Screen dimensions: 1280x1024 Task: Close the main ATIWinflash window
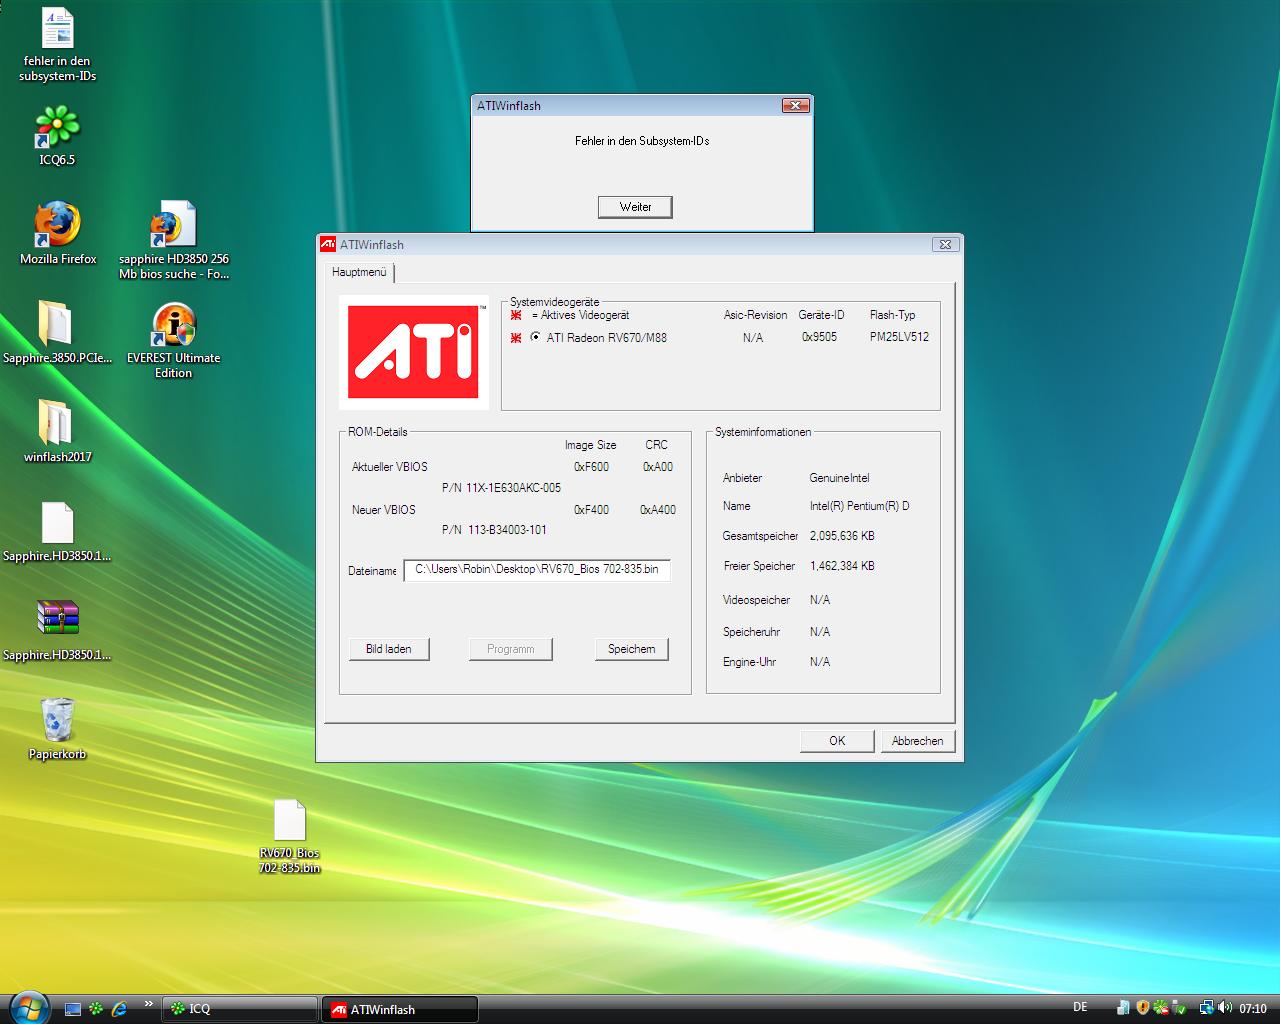pyautogui.click(x=945, y=244)
